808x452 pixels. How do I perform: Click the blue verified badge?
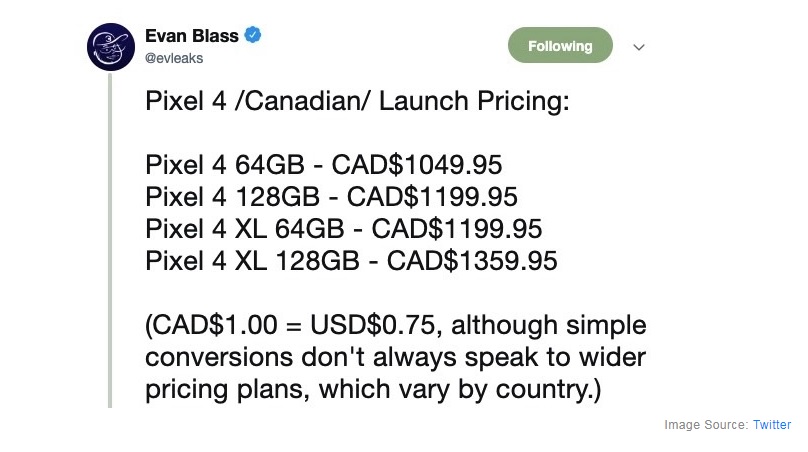click(254, 36)
